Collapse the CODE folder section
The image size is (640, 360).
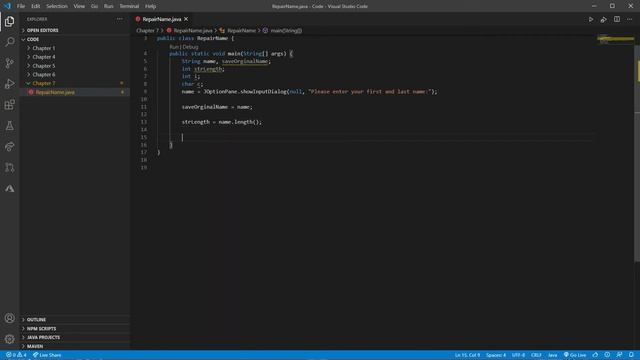[x=75, y=39]
